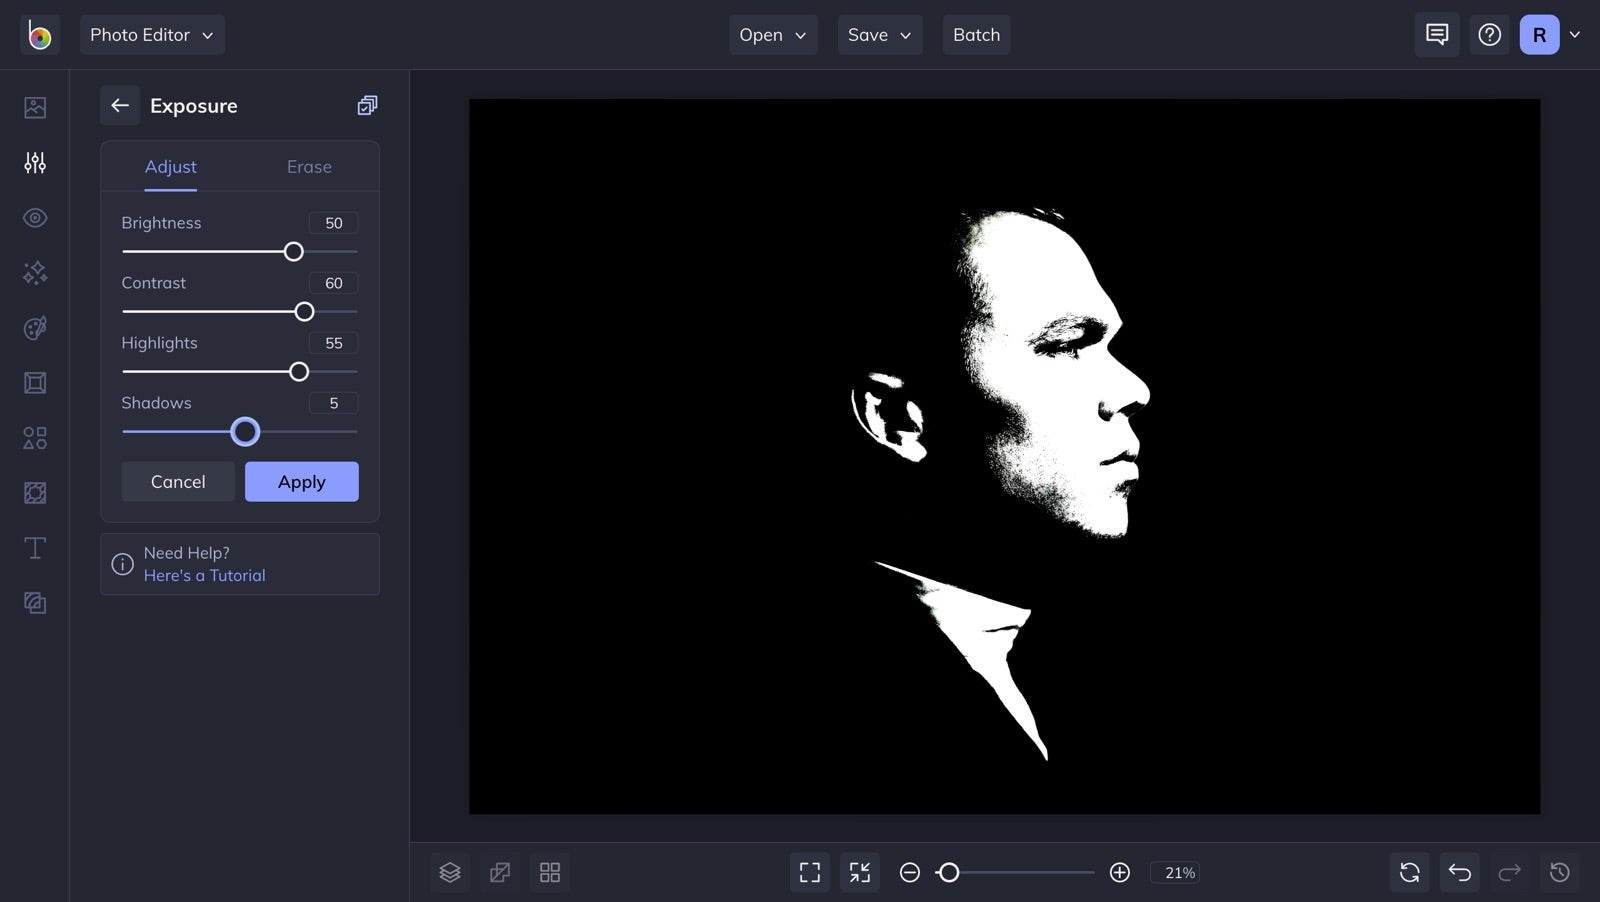Switch to the Erase tab
Screen dimensions: 1600x902
pyautogui.click(x=309, y=167)
